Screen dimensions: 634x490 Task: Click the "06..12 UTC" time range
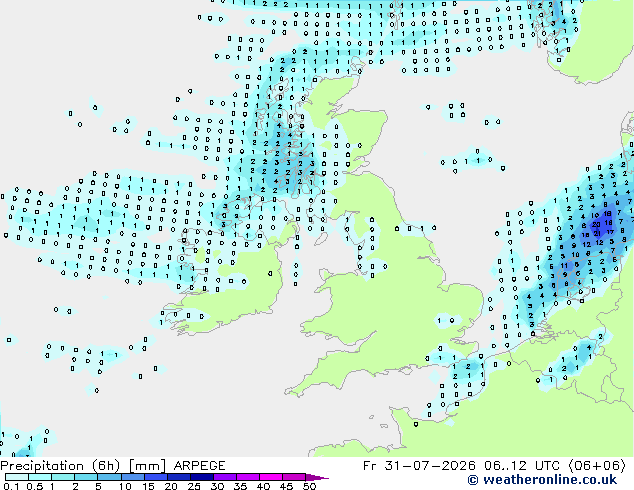click(x=522, y=466)
